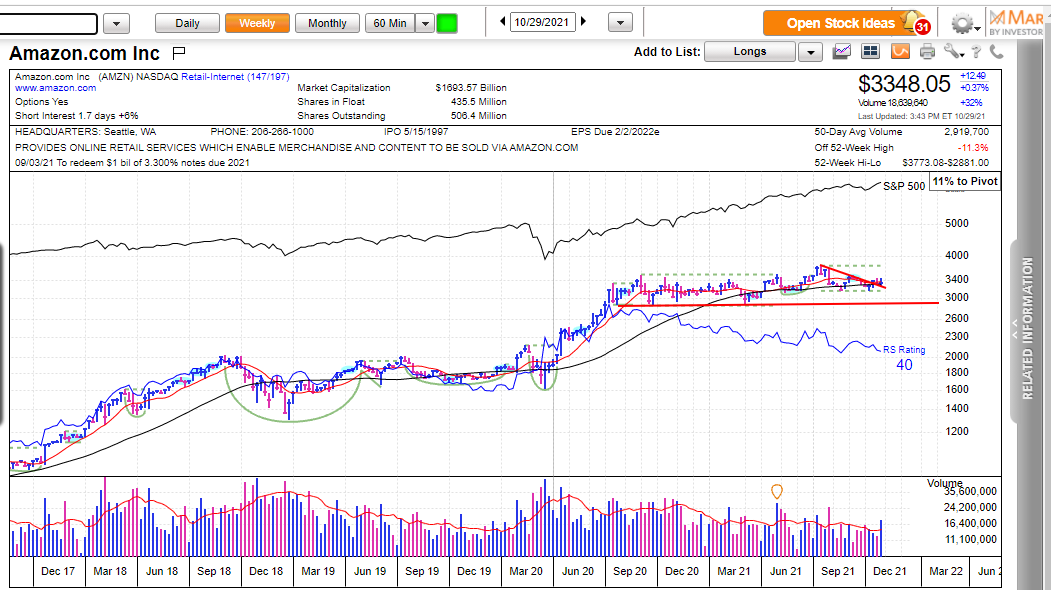The width and height of the screenshot is (1051, 590).
Task: Open Stock Ideas via orange button
Action: coord(832,23)
